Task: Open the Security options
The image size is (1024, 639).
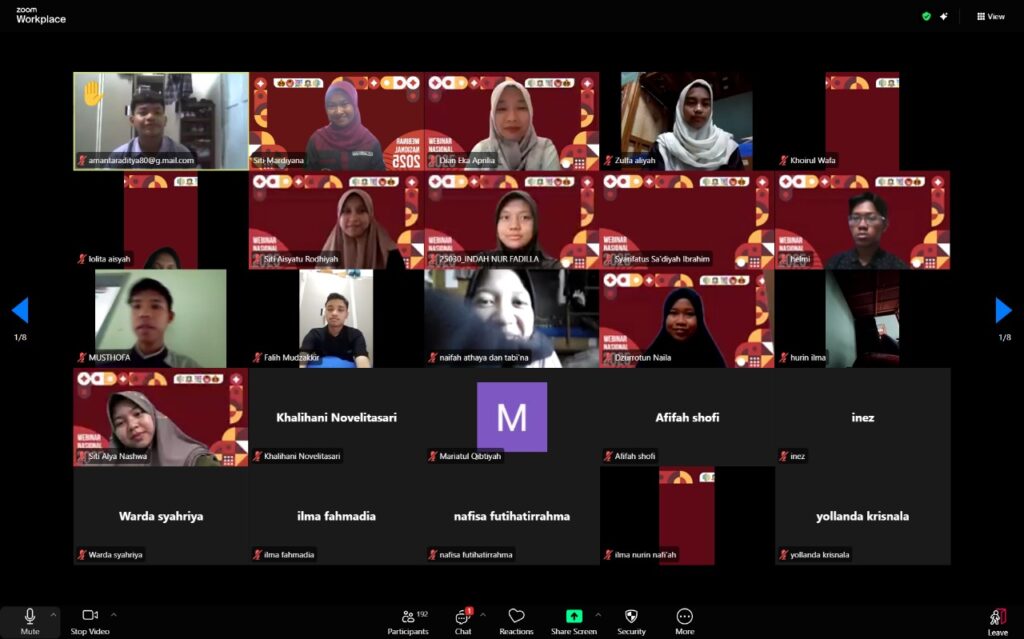Action: (631, 619)
